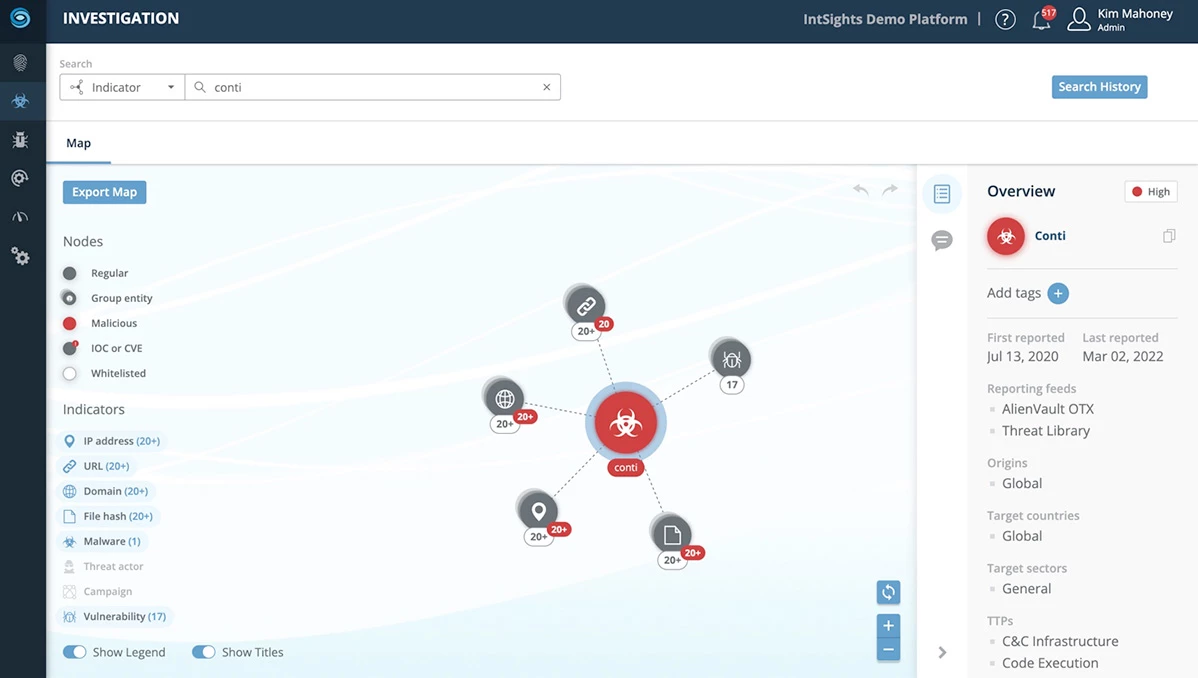Click the fingerprint icon in left sidebar

(20, 63)
